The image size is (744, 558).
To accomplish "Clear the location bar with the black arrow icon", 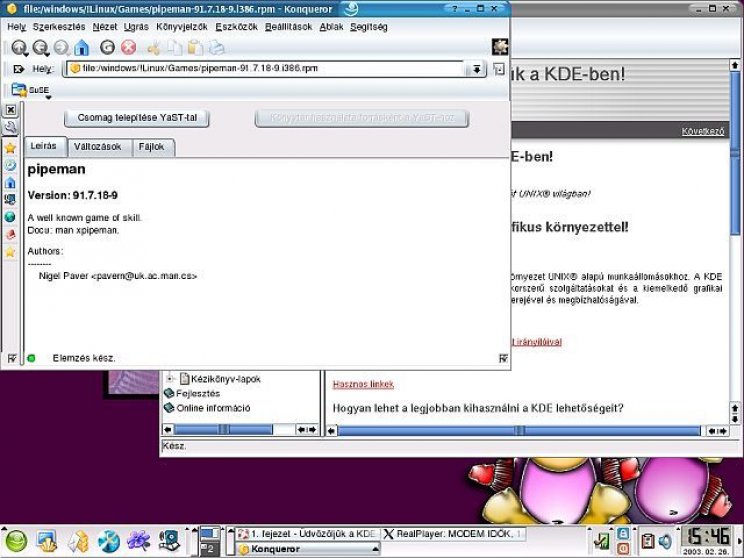I will point(19,69).
